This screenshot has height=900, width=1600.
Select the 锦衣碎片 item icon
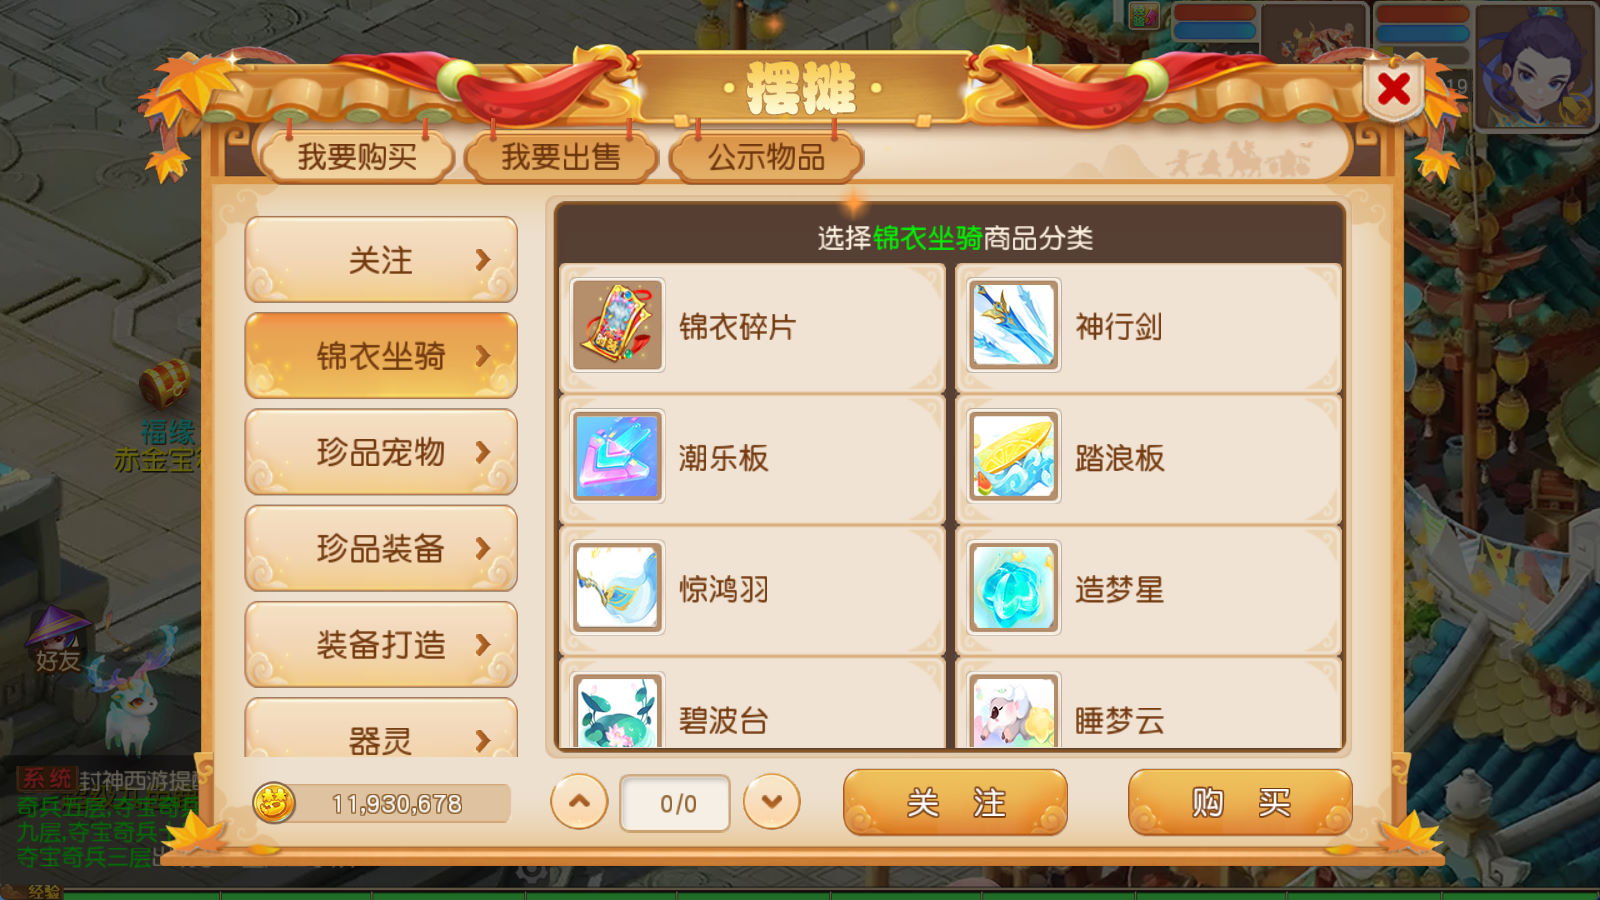(617, 325)
